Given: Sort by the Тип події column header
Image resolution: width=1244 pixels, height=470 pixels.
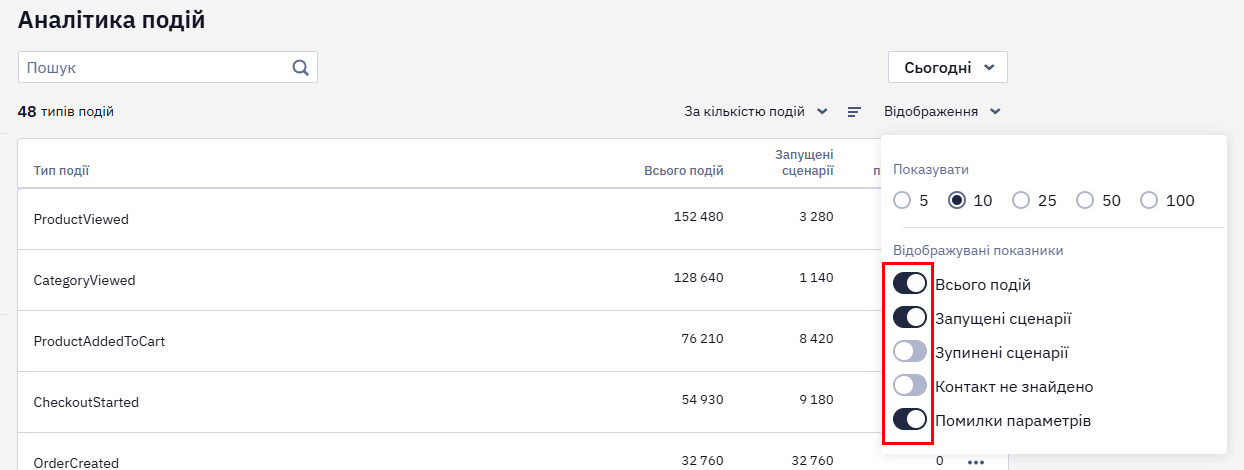Looking at the screenshot, I should click(x=61, y=171).
